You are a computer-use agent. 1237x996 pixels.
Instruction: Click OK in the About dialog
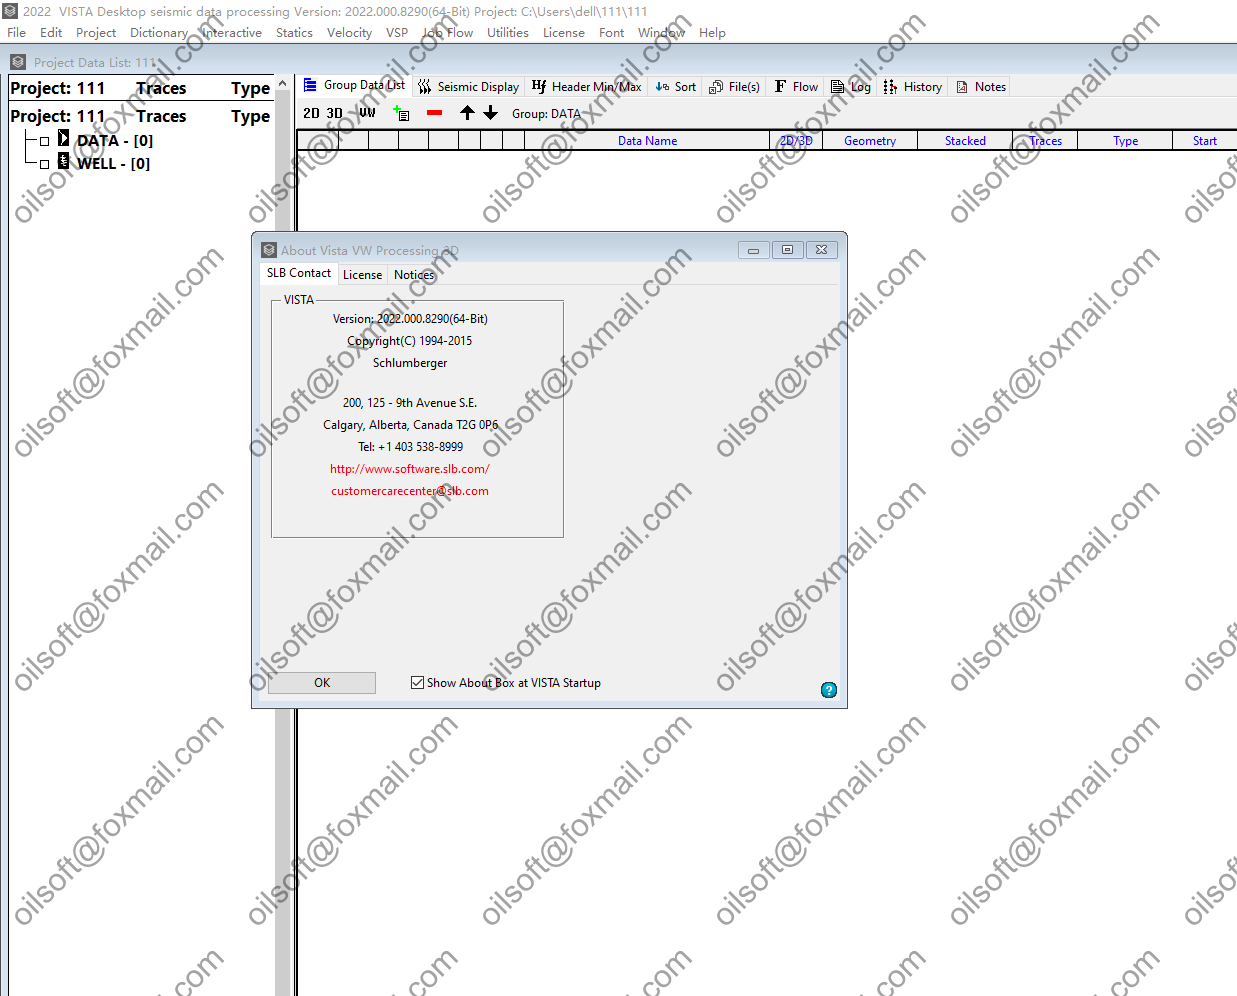(322, 683)
